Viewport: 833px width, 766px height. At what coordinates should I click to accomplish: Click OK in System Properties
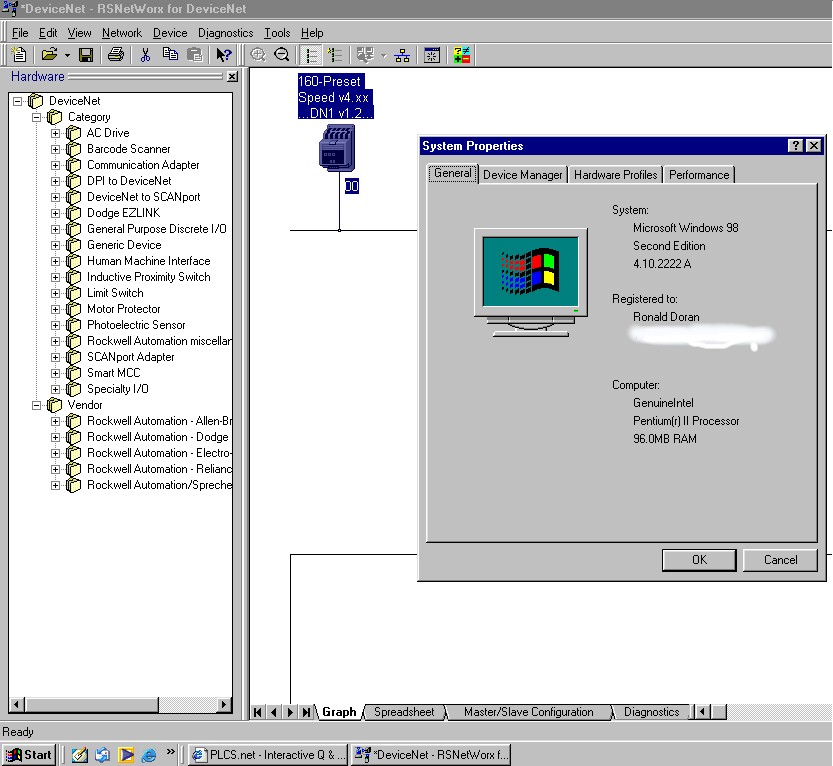pyautogui.click(x=699, y=560)
